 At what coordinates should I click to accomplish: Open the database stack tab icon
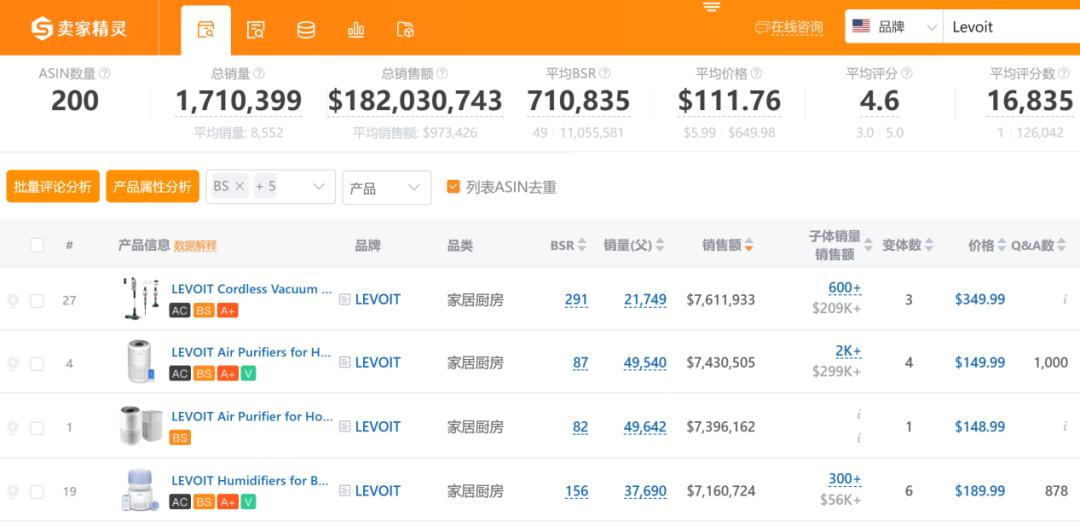click(306, 30)
